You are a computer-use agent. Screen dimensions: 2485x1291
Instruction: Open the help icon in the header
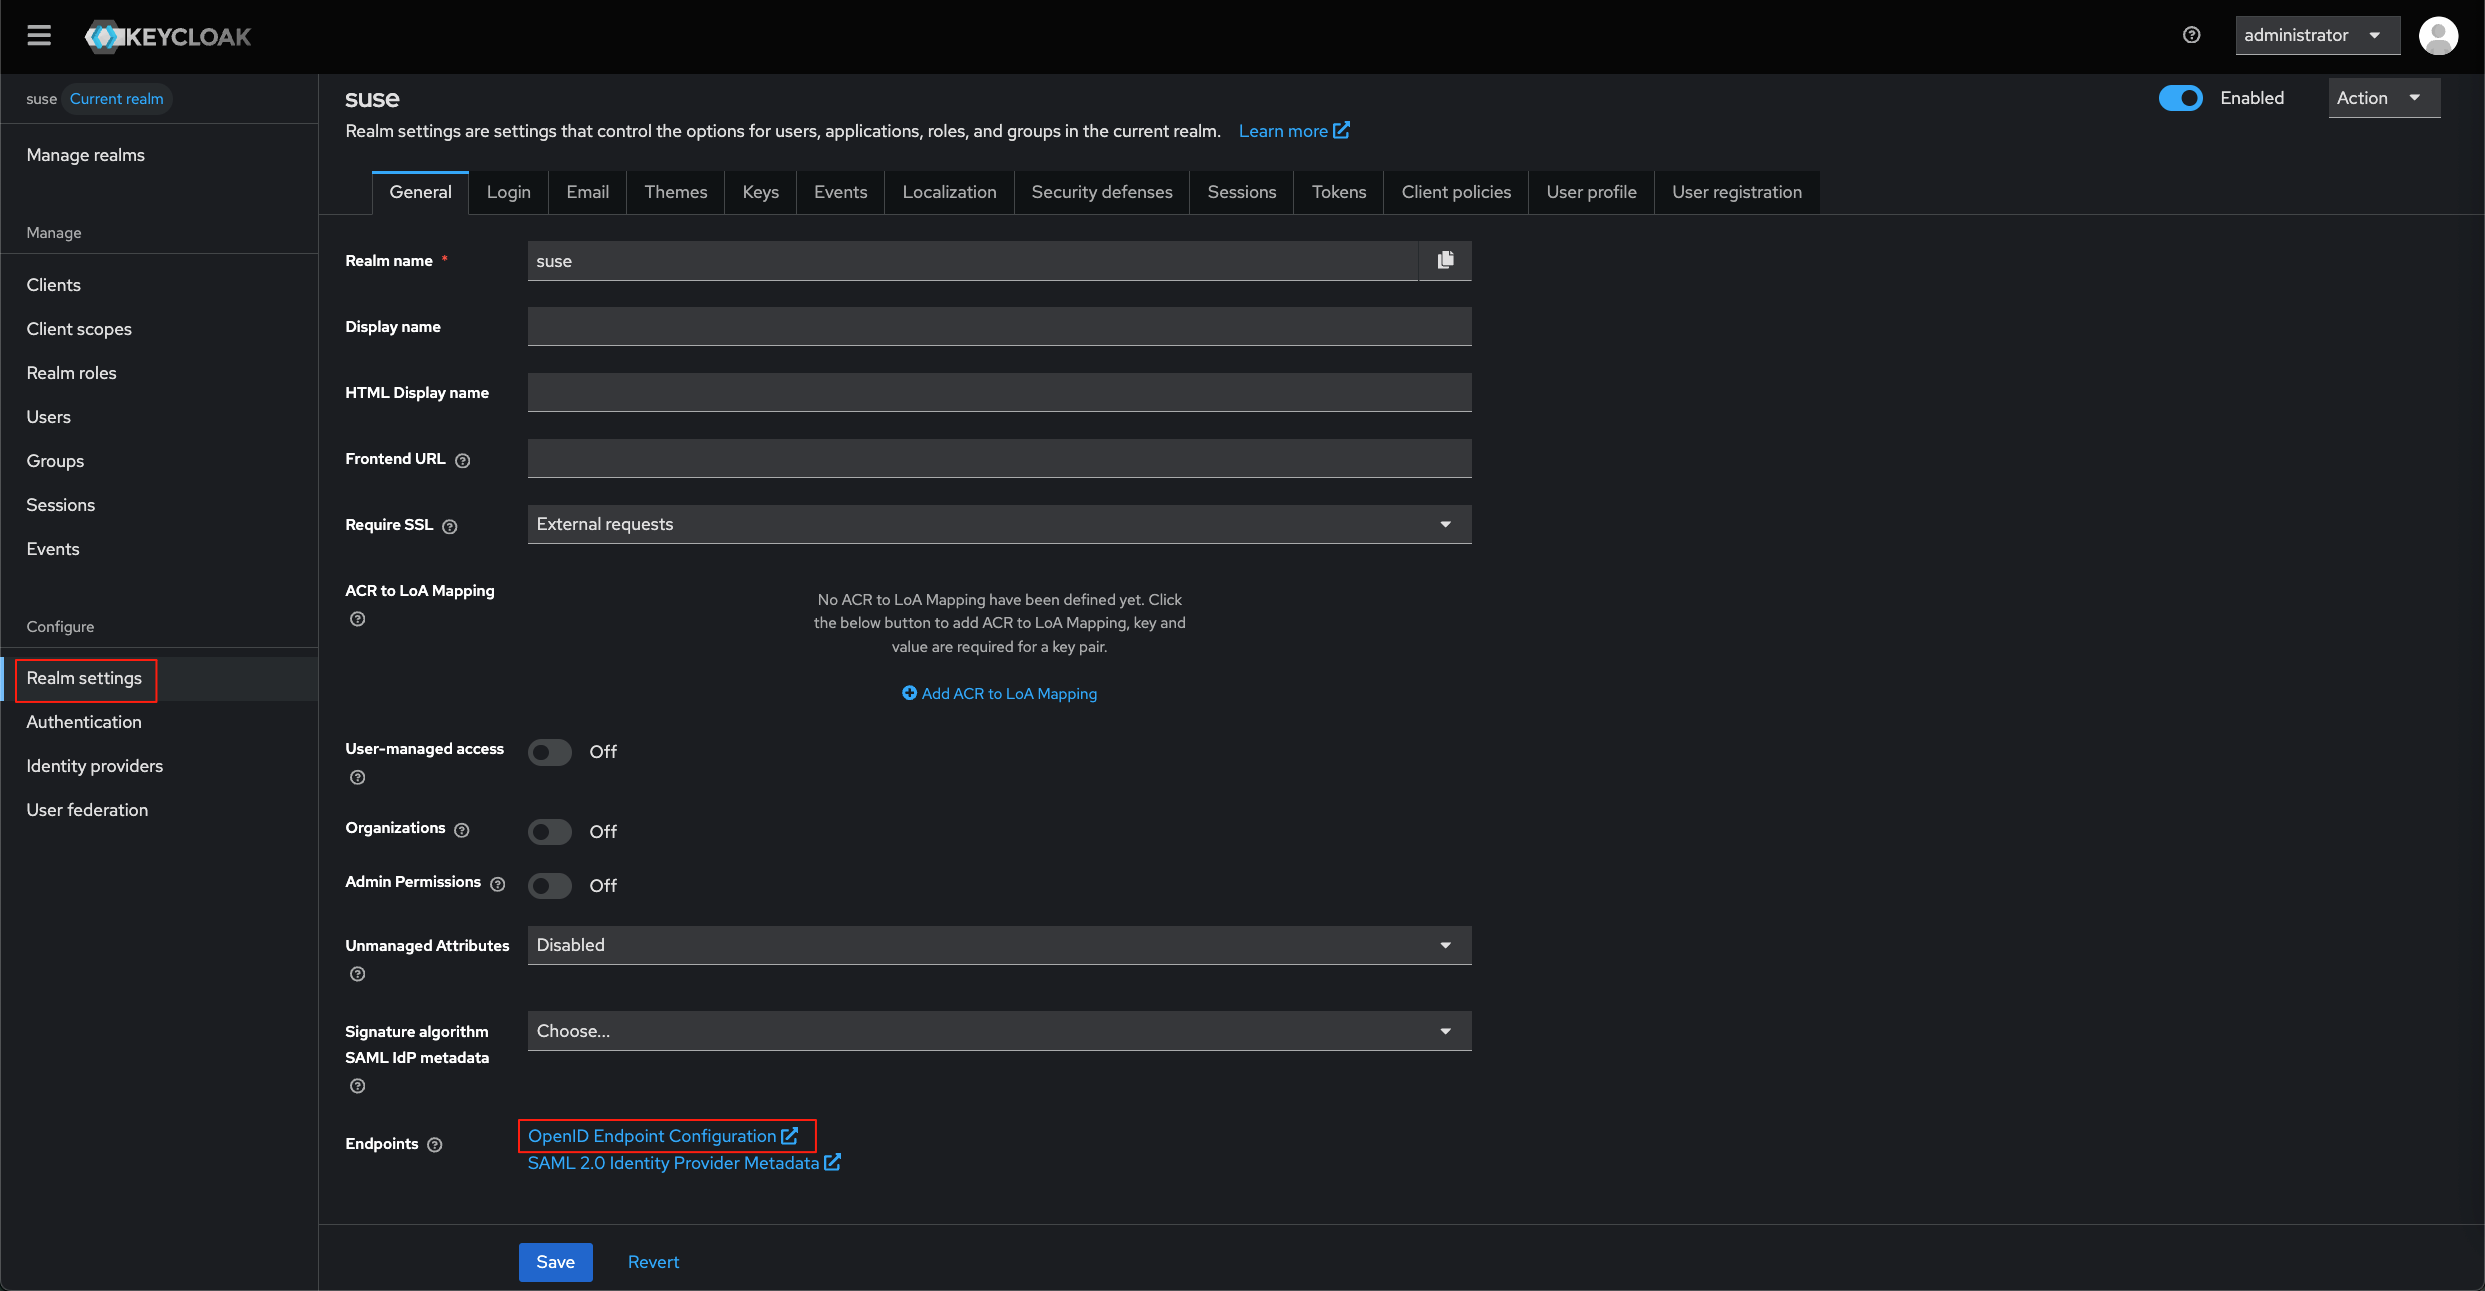pos(2191,35)
